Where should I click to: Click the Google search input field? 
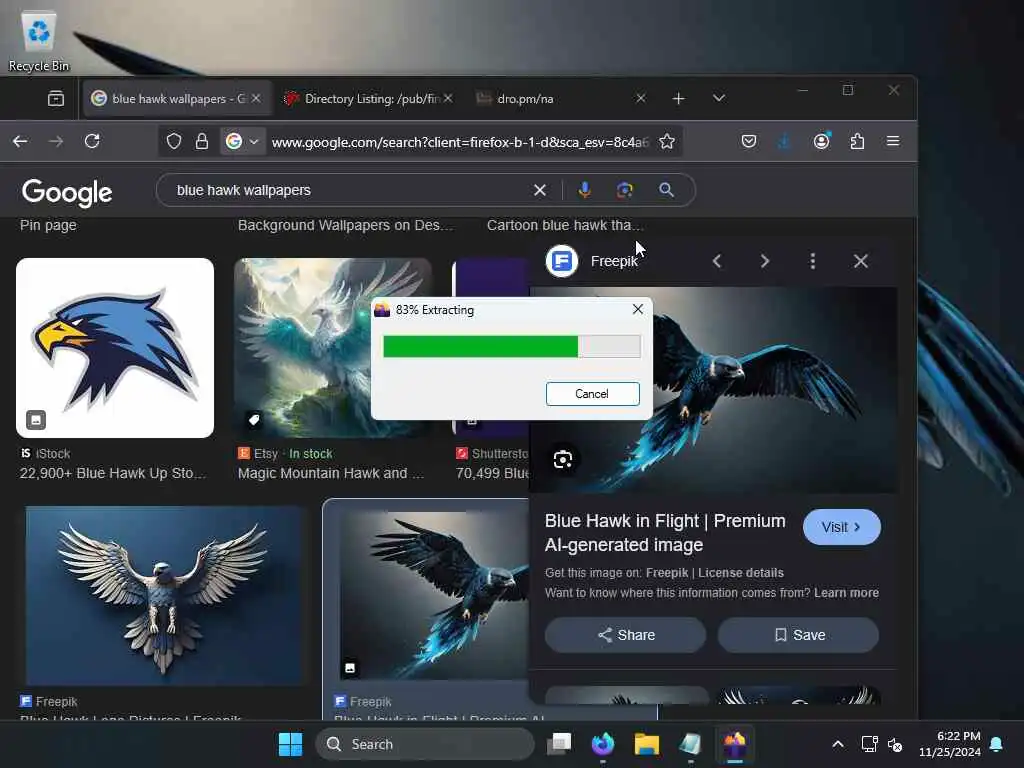coord(353,190)
